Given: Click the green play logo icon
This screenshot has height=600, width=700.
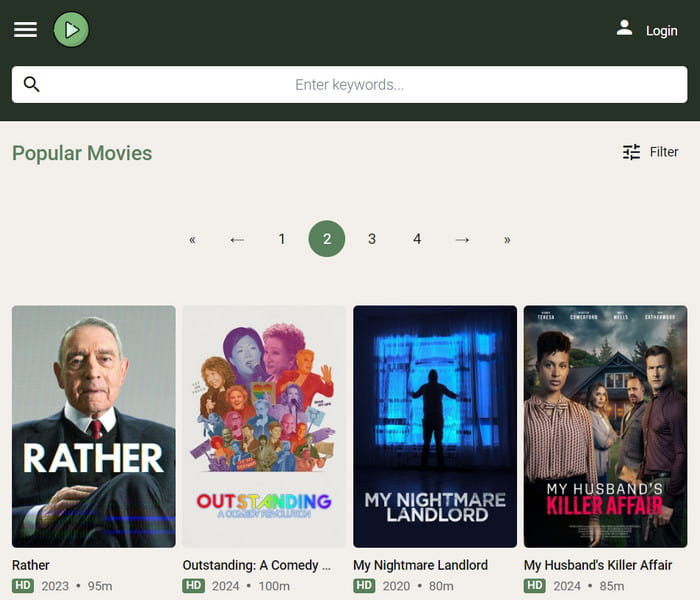Looking at the screenshot, I should click(71, 30).
